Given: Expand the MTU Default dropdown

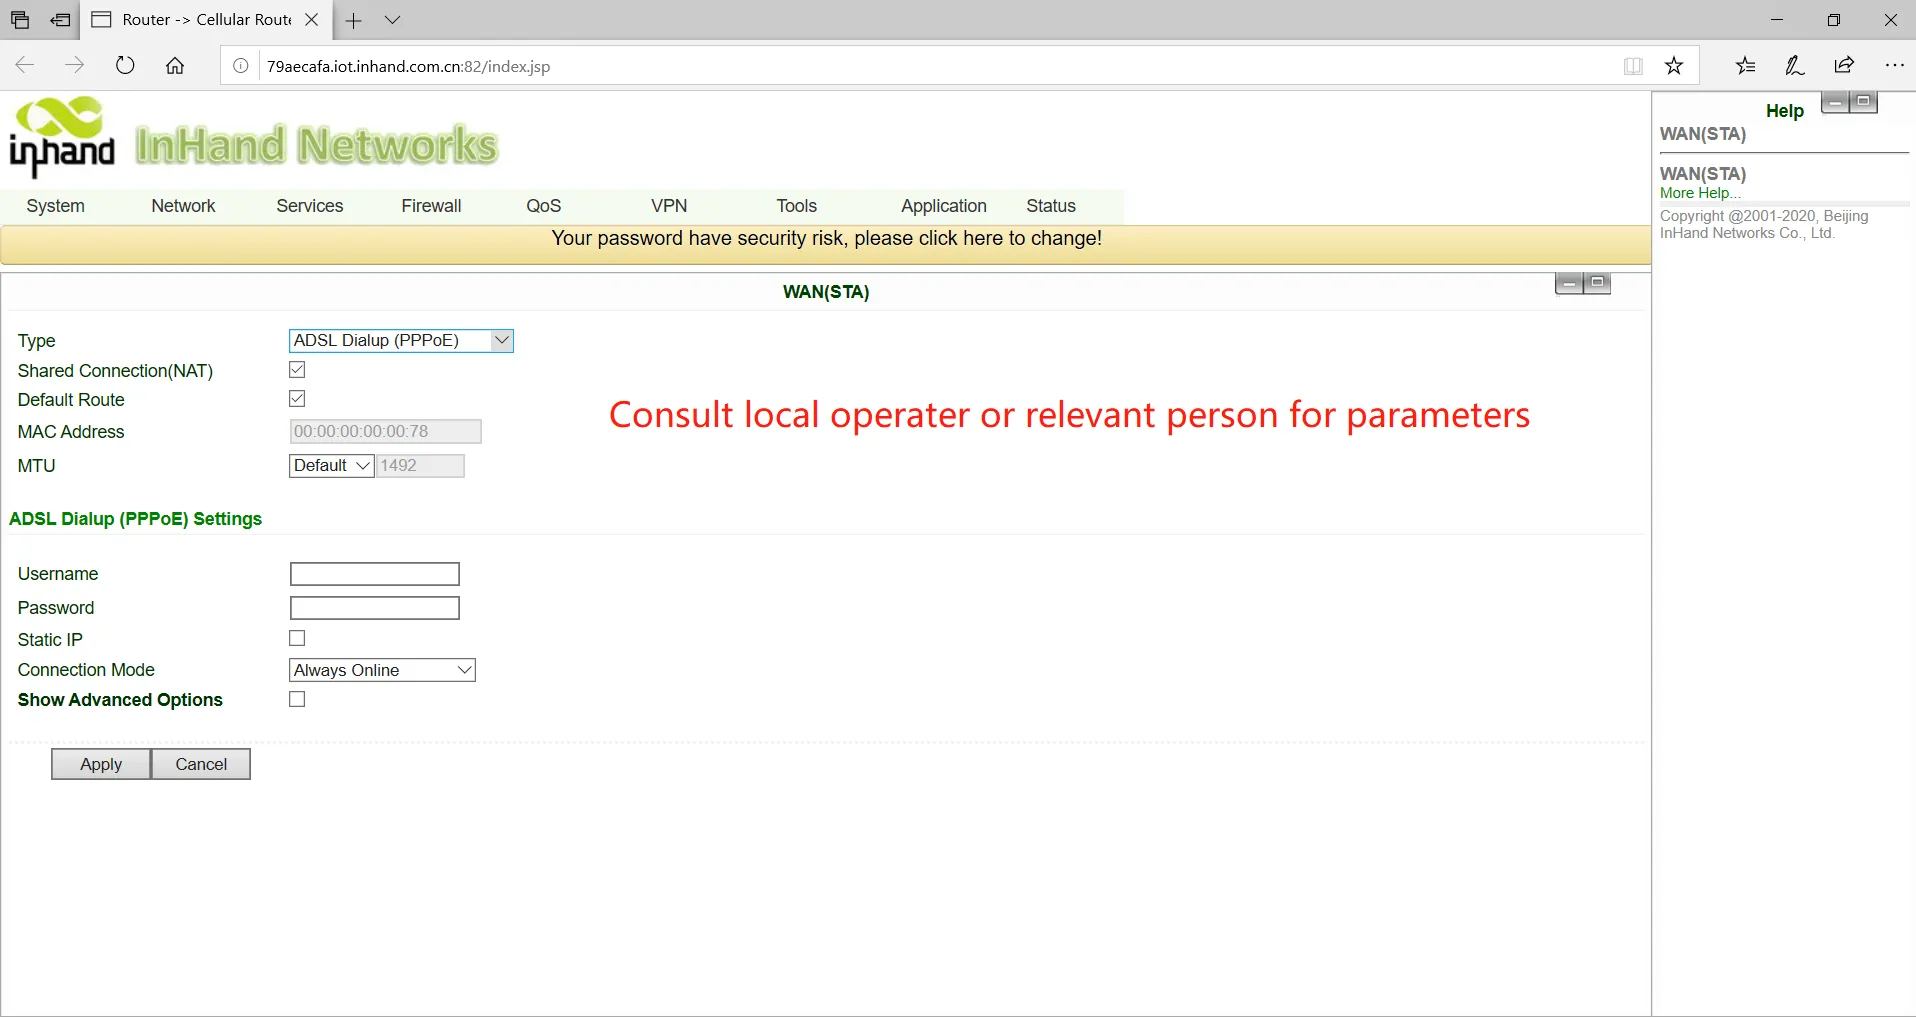Looking at the screenshot, I should [332, 466].
